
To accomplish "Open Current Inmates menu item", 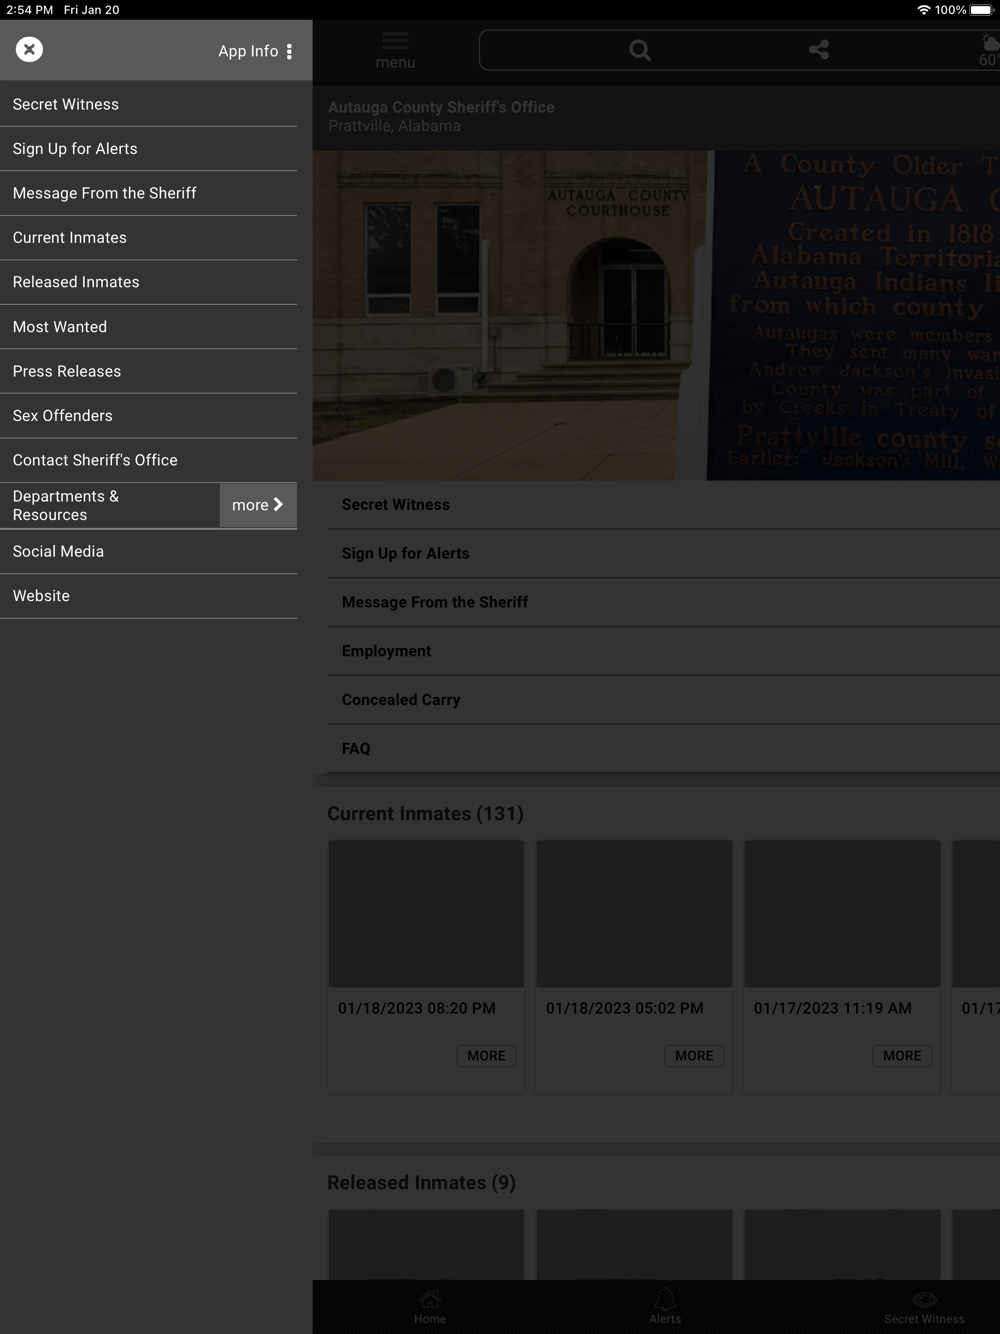I will [148, 238].
